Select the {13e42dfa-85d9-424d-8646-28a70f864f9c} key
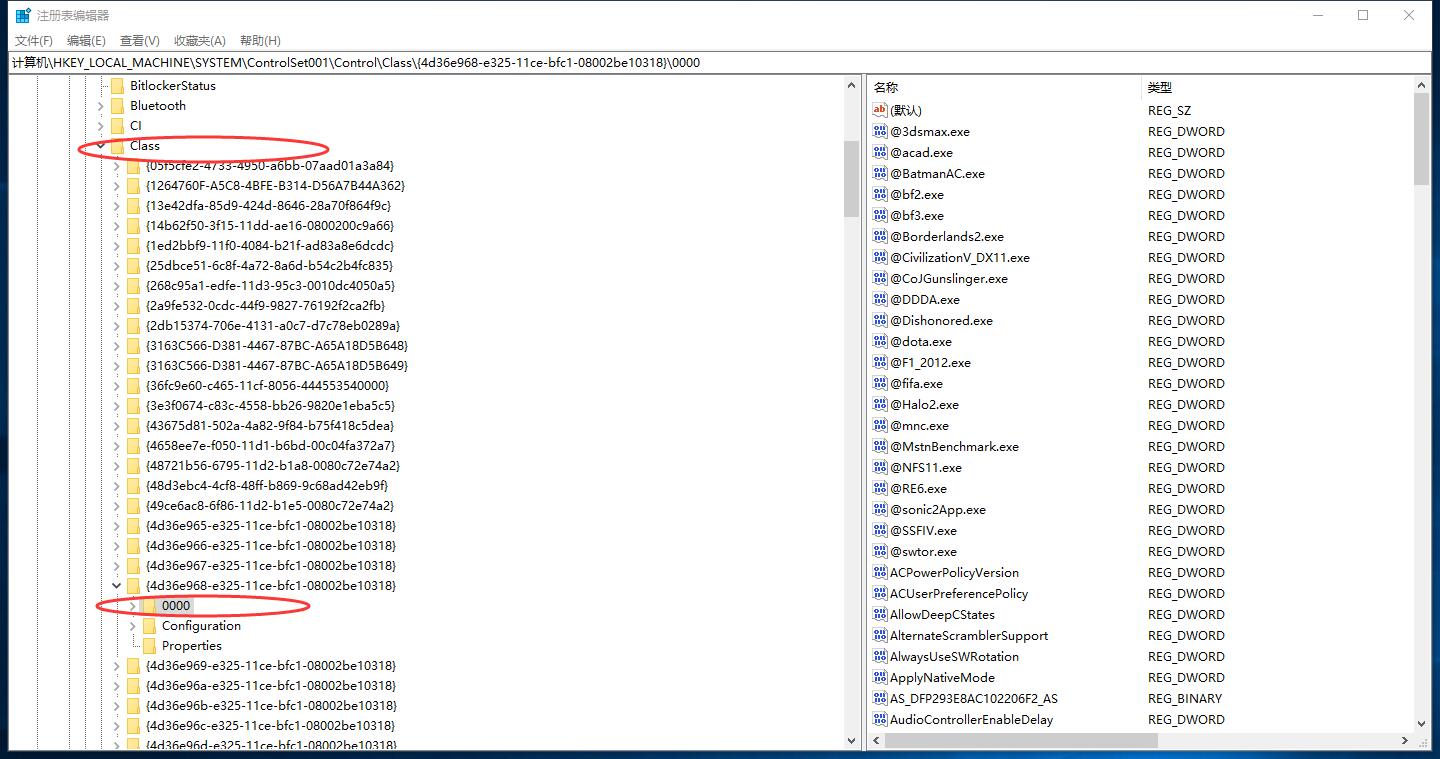 [268, 206]
